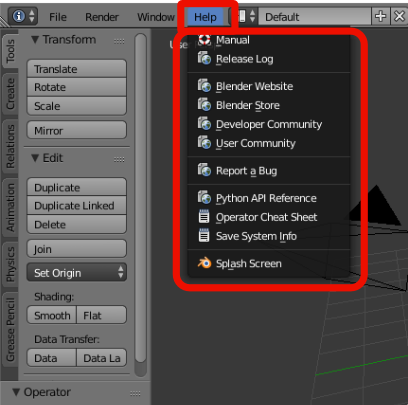The width and height of the screenshot is (408, 405).
Task: Click the Save System Info text icon
Action: click(204, 236)
